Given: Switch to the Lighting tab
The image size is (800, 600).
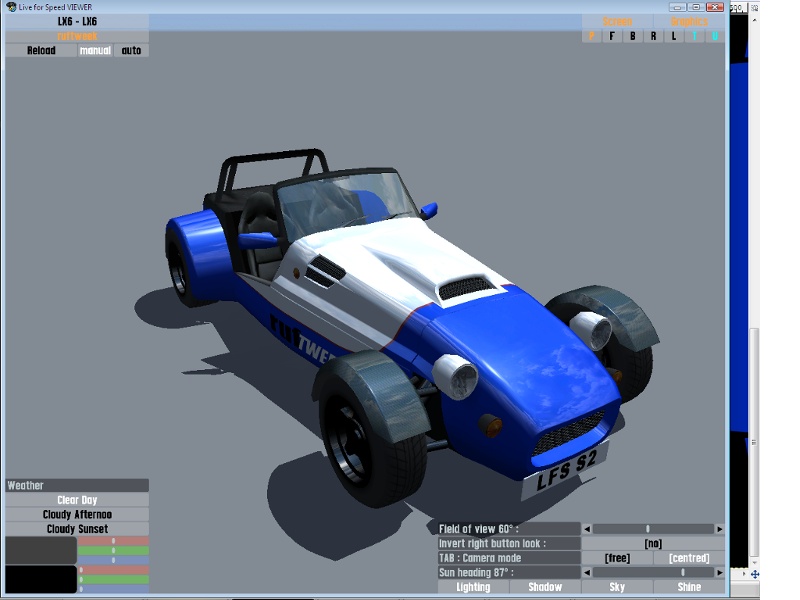Looking at the screenshot, I should point(473,587).
